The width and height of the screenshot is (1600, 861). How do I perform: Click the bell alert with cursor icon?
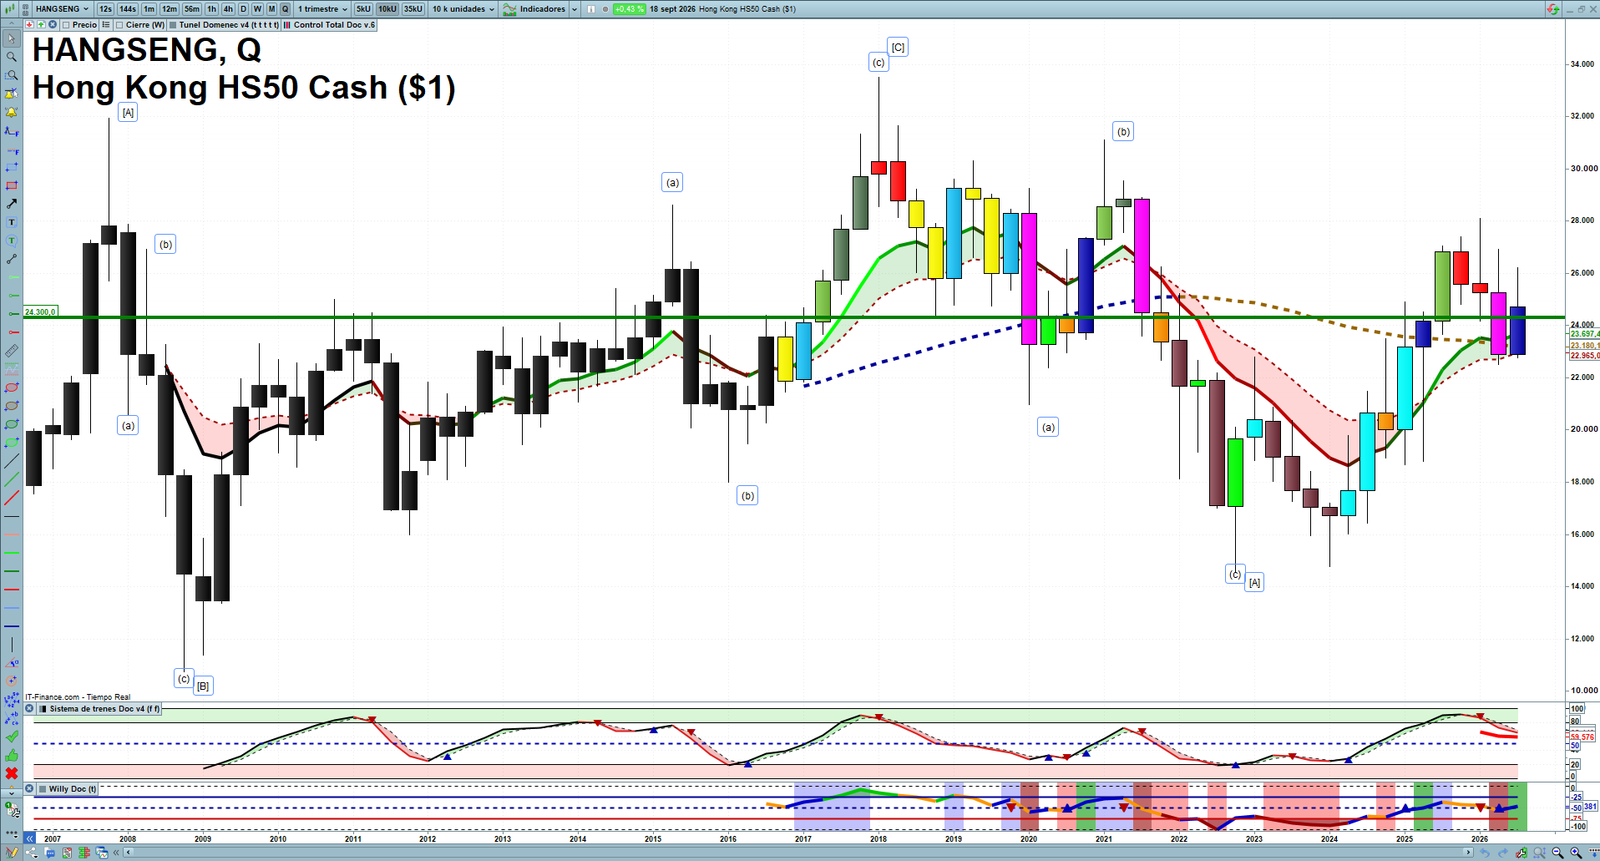point(12,94)
